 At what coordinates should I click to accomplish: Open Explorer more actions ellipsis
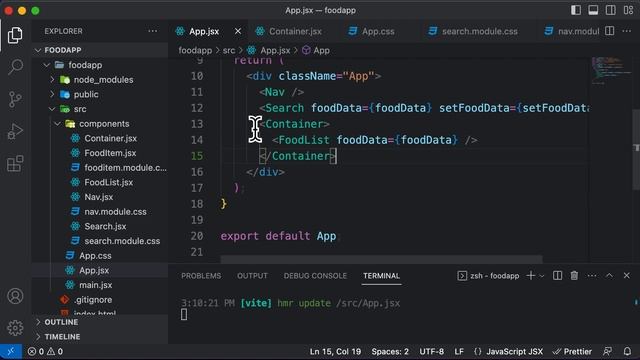[153, 31]
